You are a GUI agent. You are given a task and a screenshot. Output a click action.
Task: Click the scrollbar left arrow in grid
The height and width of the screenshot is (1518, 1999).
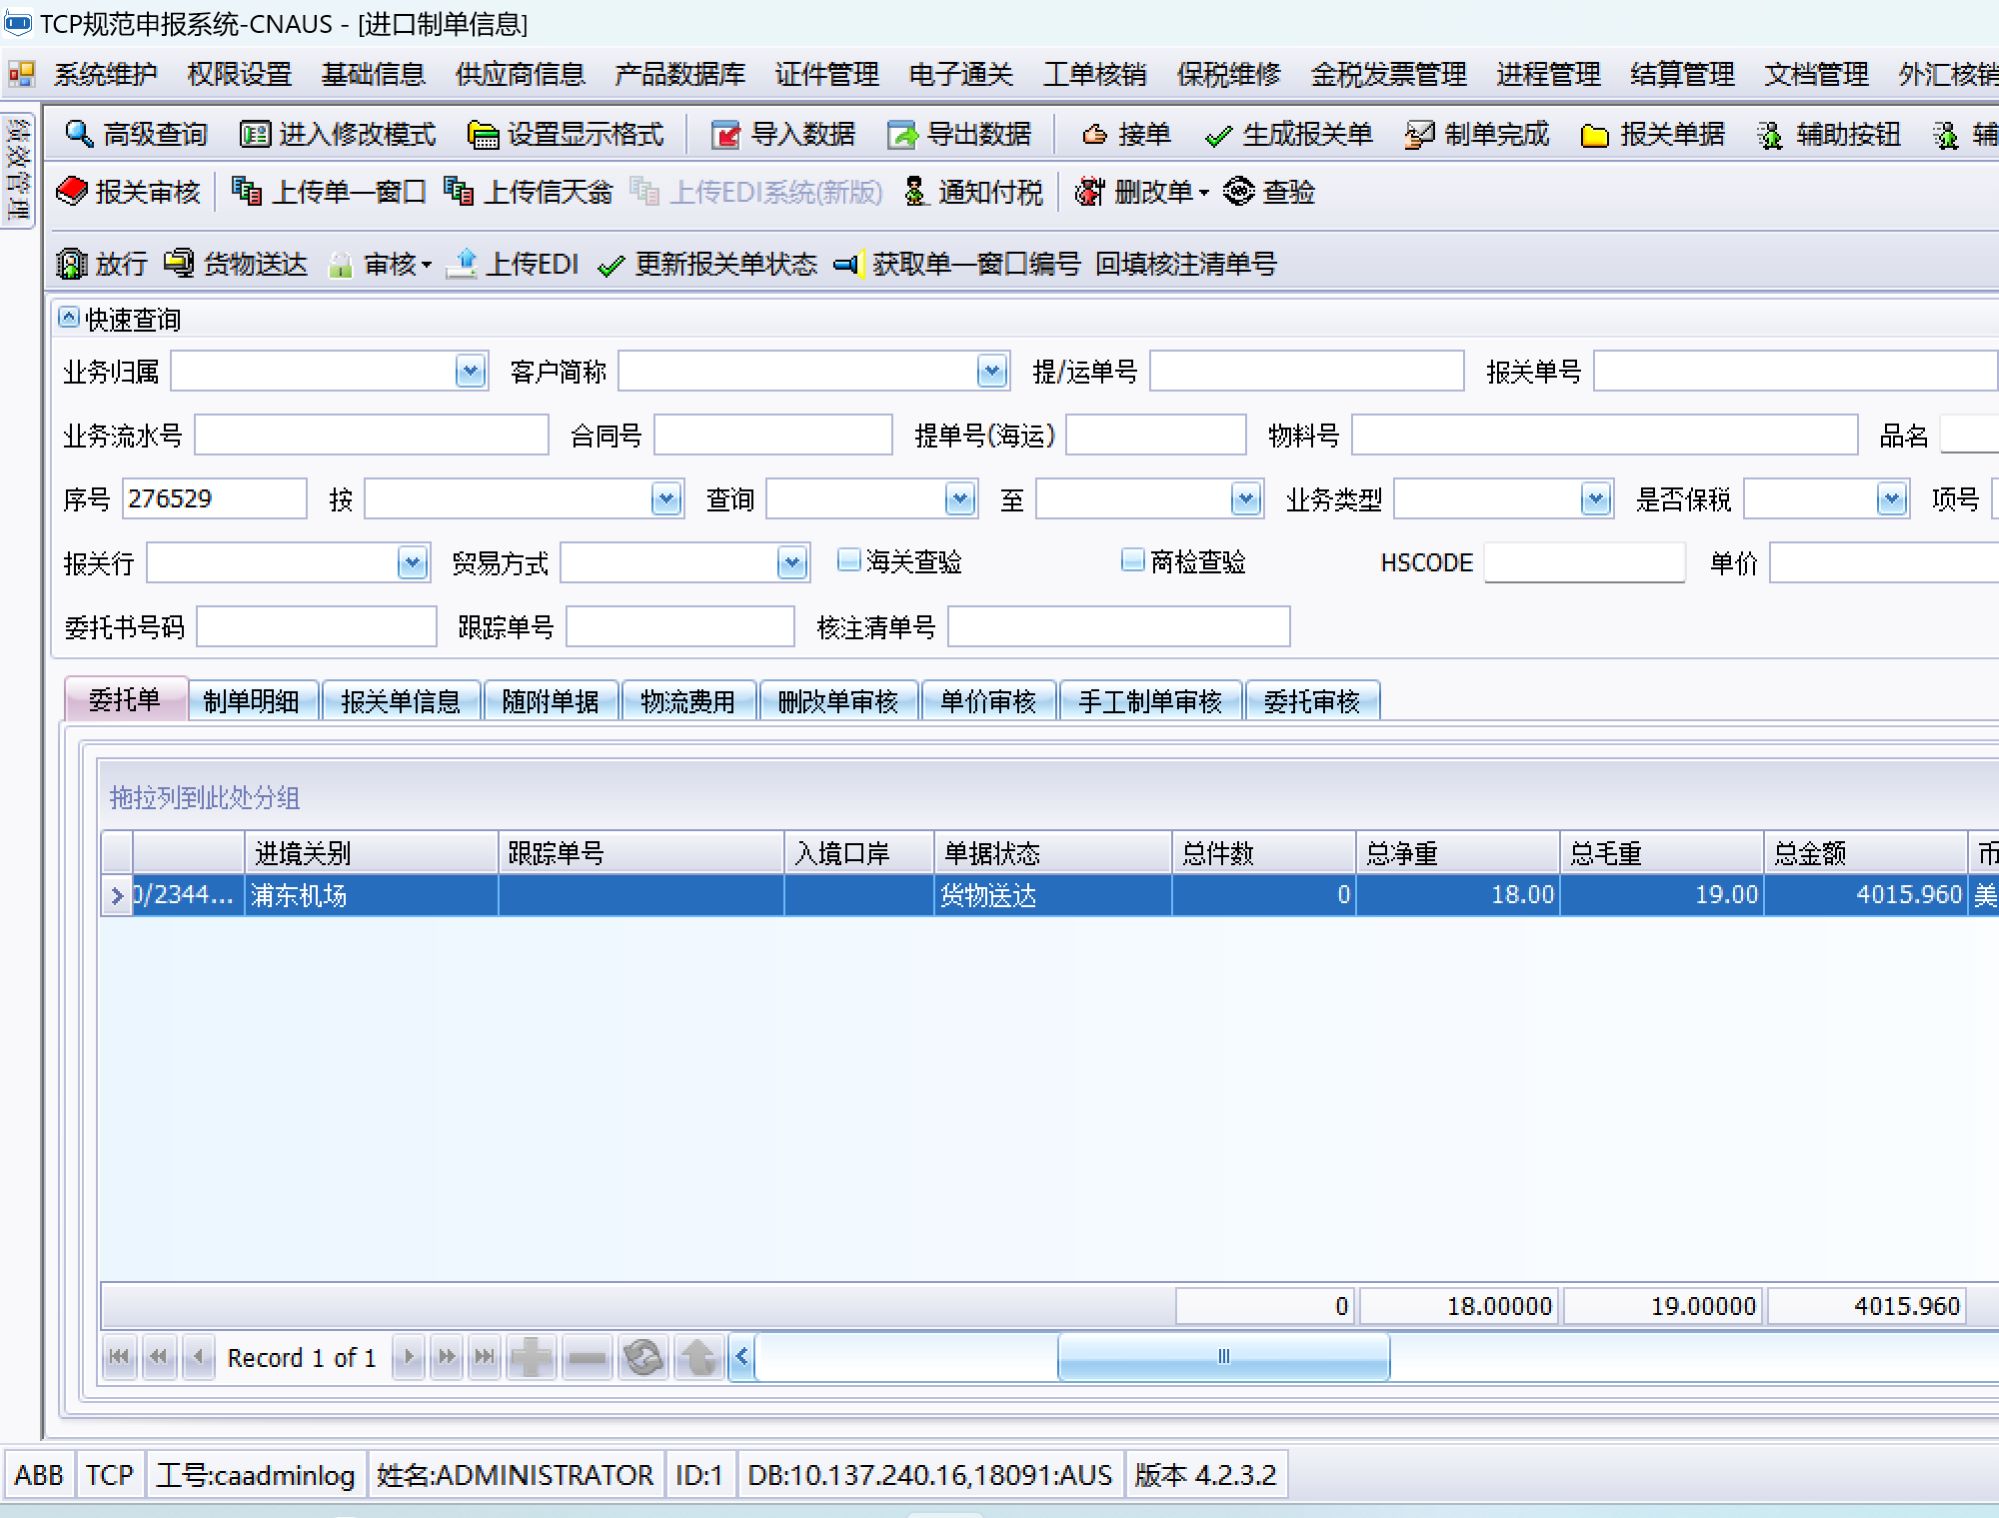pos(742,1357)
